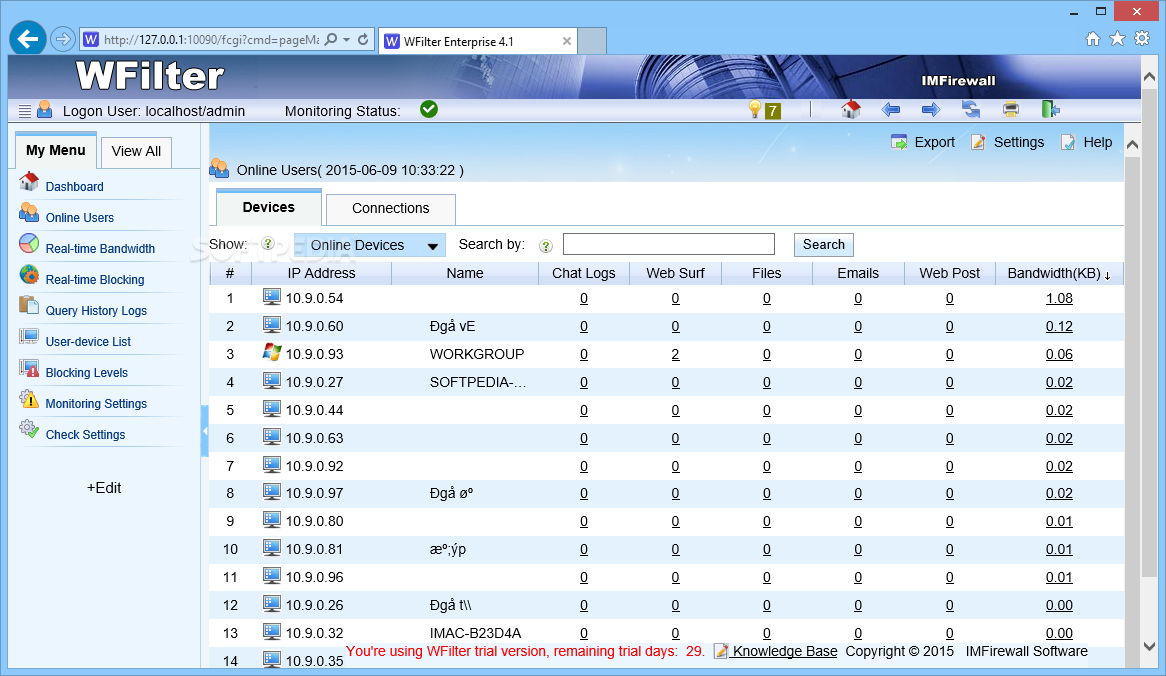Click the WFilter toolbar forward arrow
The height and width of the screenshot is (676, 1166).
pyautogui.click(x=930, y=110)
